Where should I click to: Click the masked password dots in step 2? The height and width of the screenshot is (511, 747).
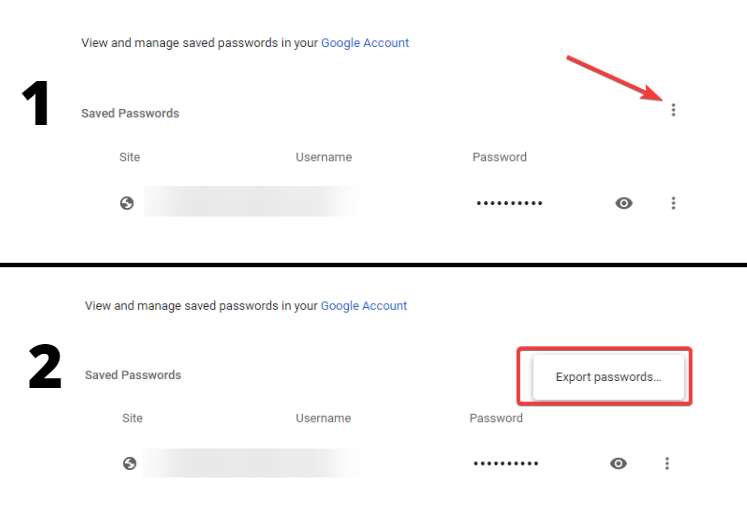pos(506,463)
